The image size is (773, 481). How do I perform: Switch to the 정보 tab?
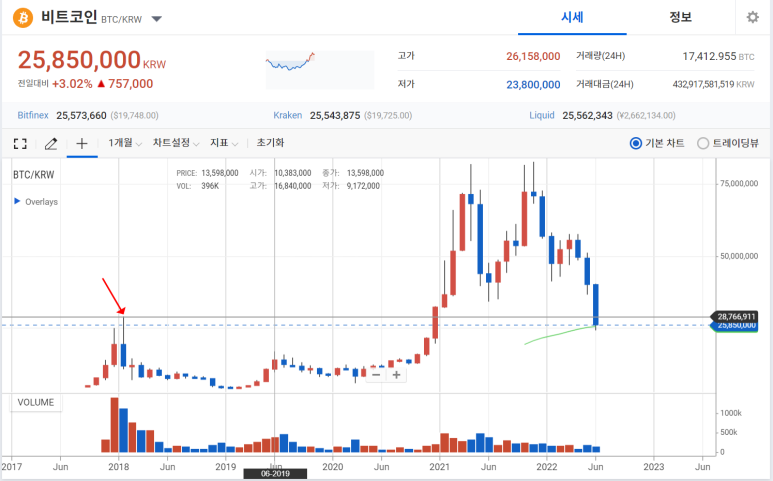[x=680, y=17]
